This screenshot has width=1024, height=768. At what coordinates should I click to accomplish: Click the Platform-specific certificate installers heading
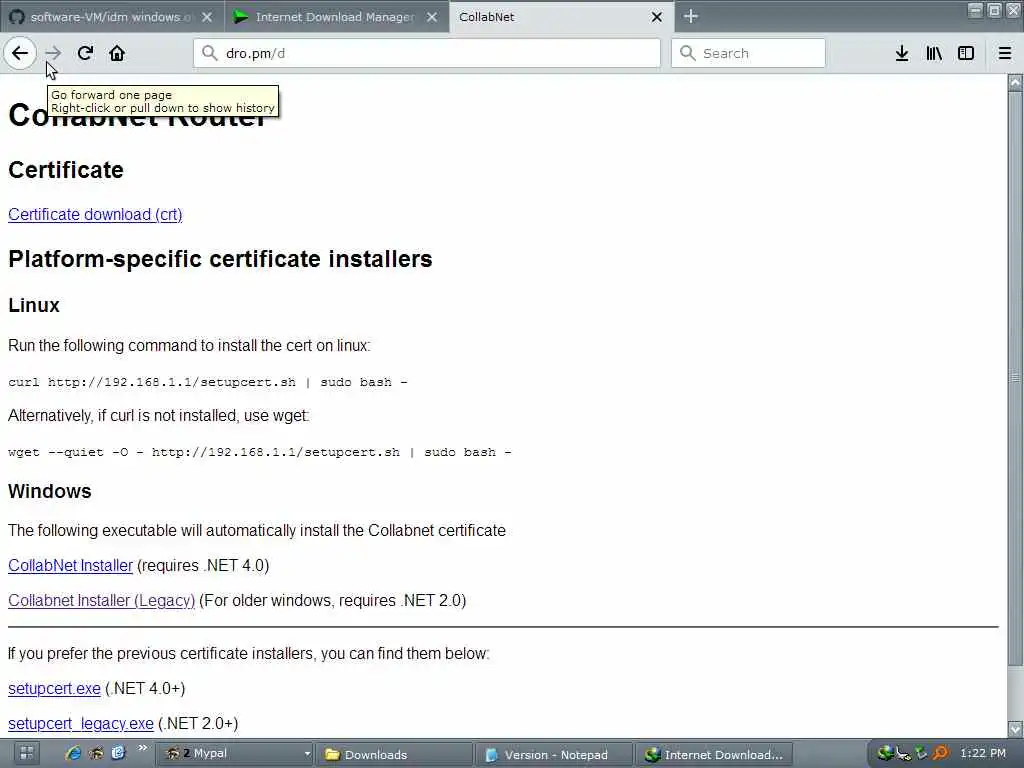coord(220,259)
